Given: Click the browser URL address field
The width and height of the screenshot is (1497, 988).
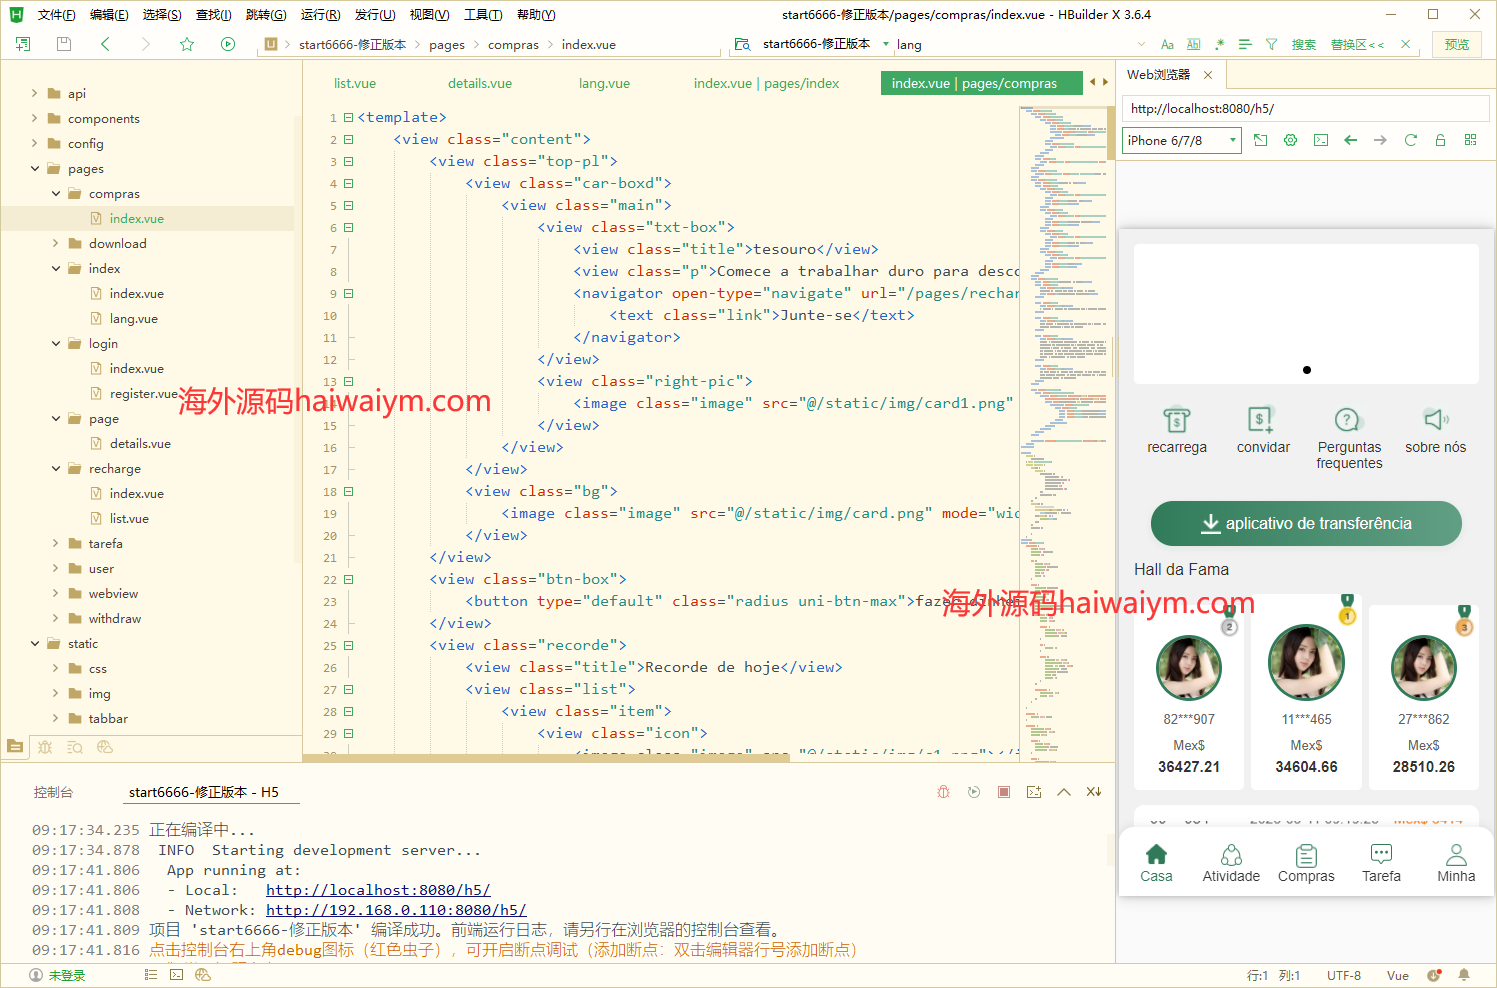Looking at the screenshot, I should 1305,108.
